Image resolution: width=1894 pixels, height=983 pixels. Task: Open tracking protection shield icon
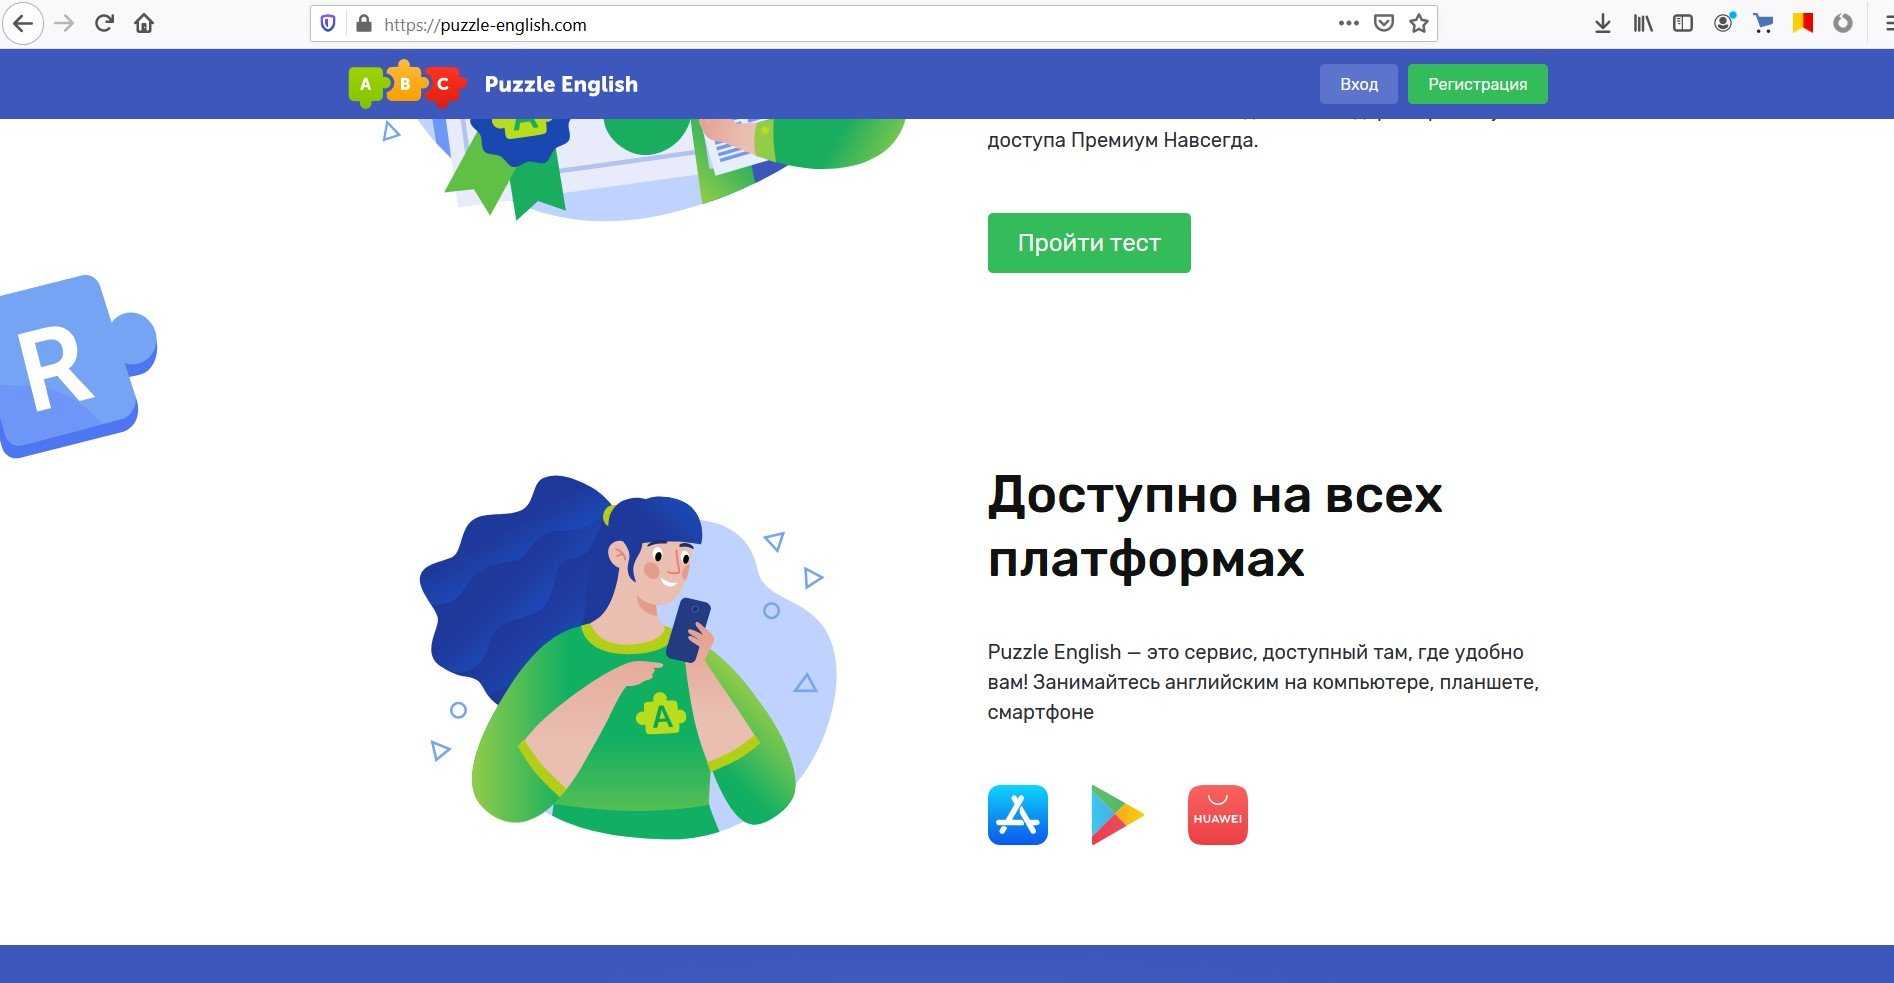pos(328,23)
